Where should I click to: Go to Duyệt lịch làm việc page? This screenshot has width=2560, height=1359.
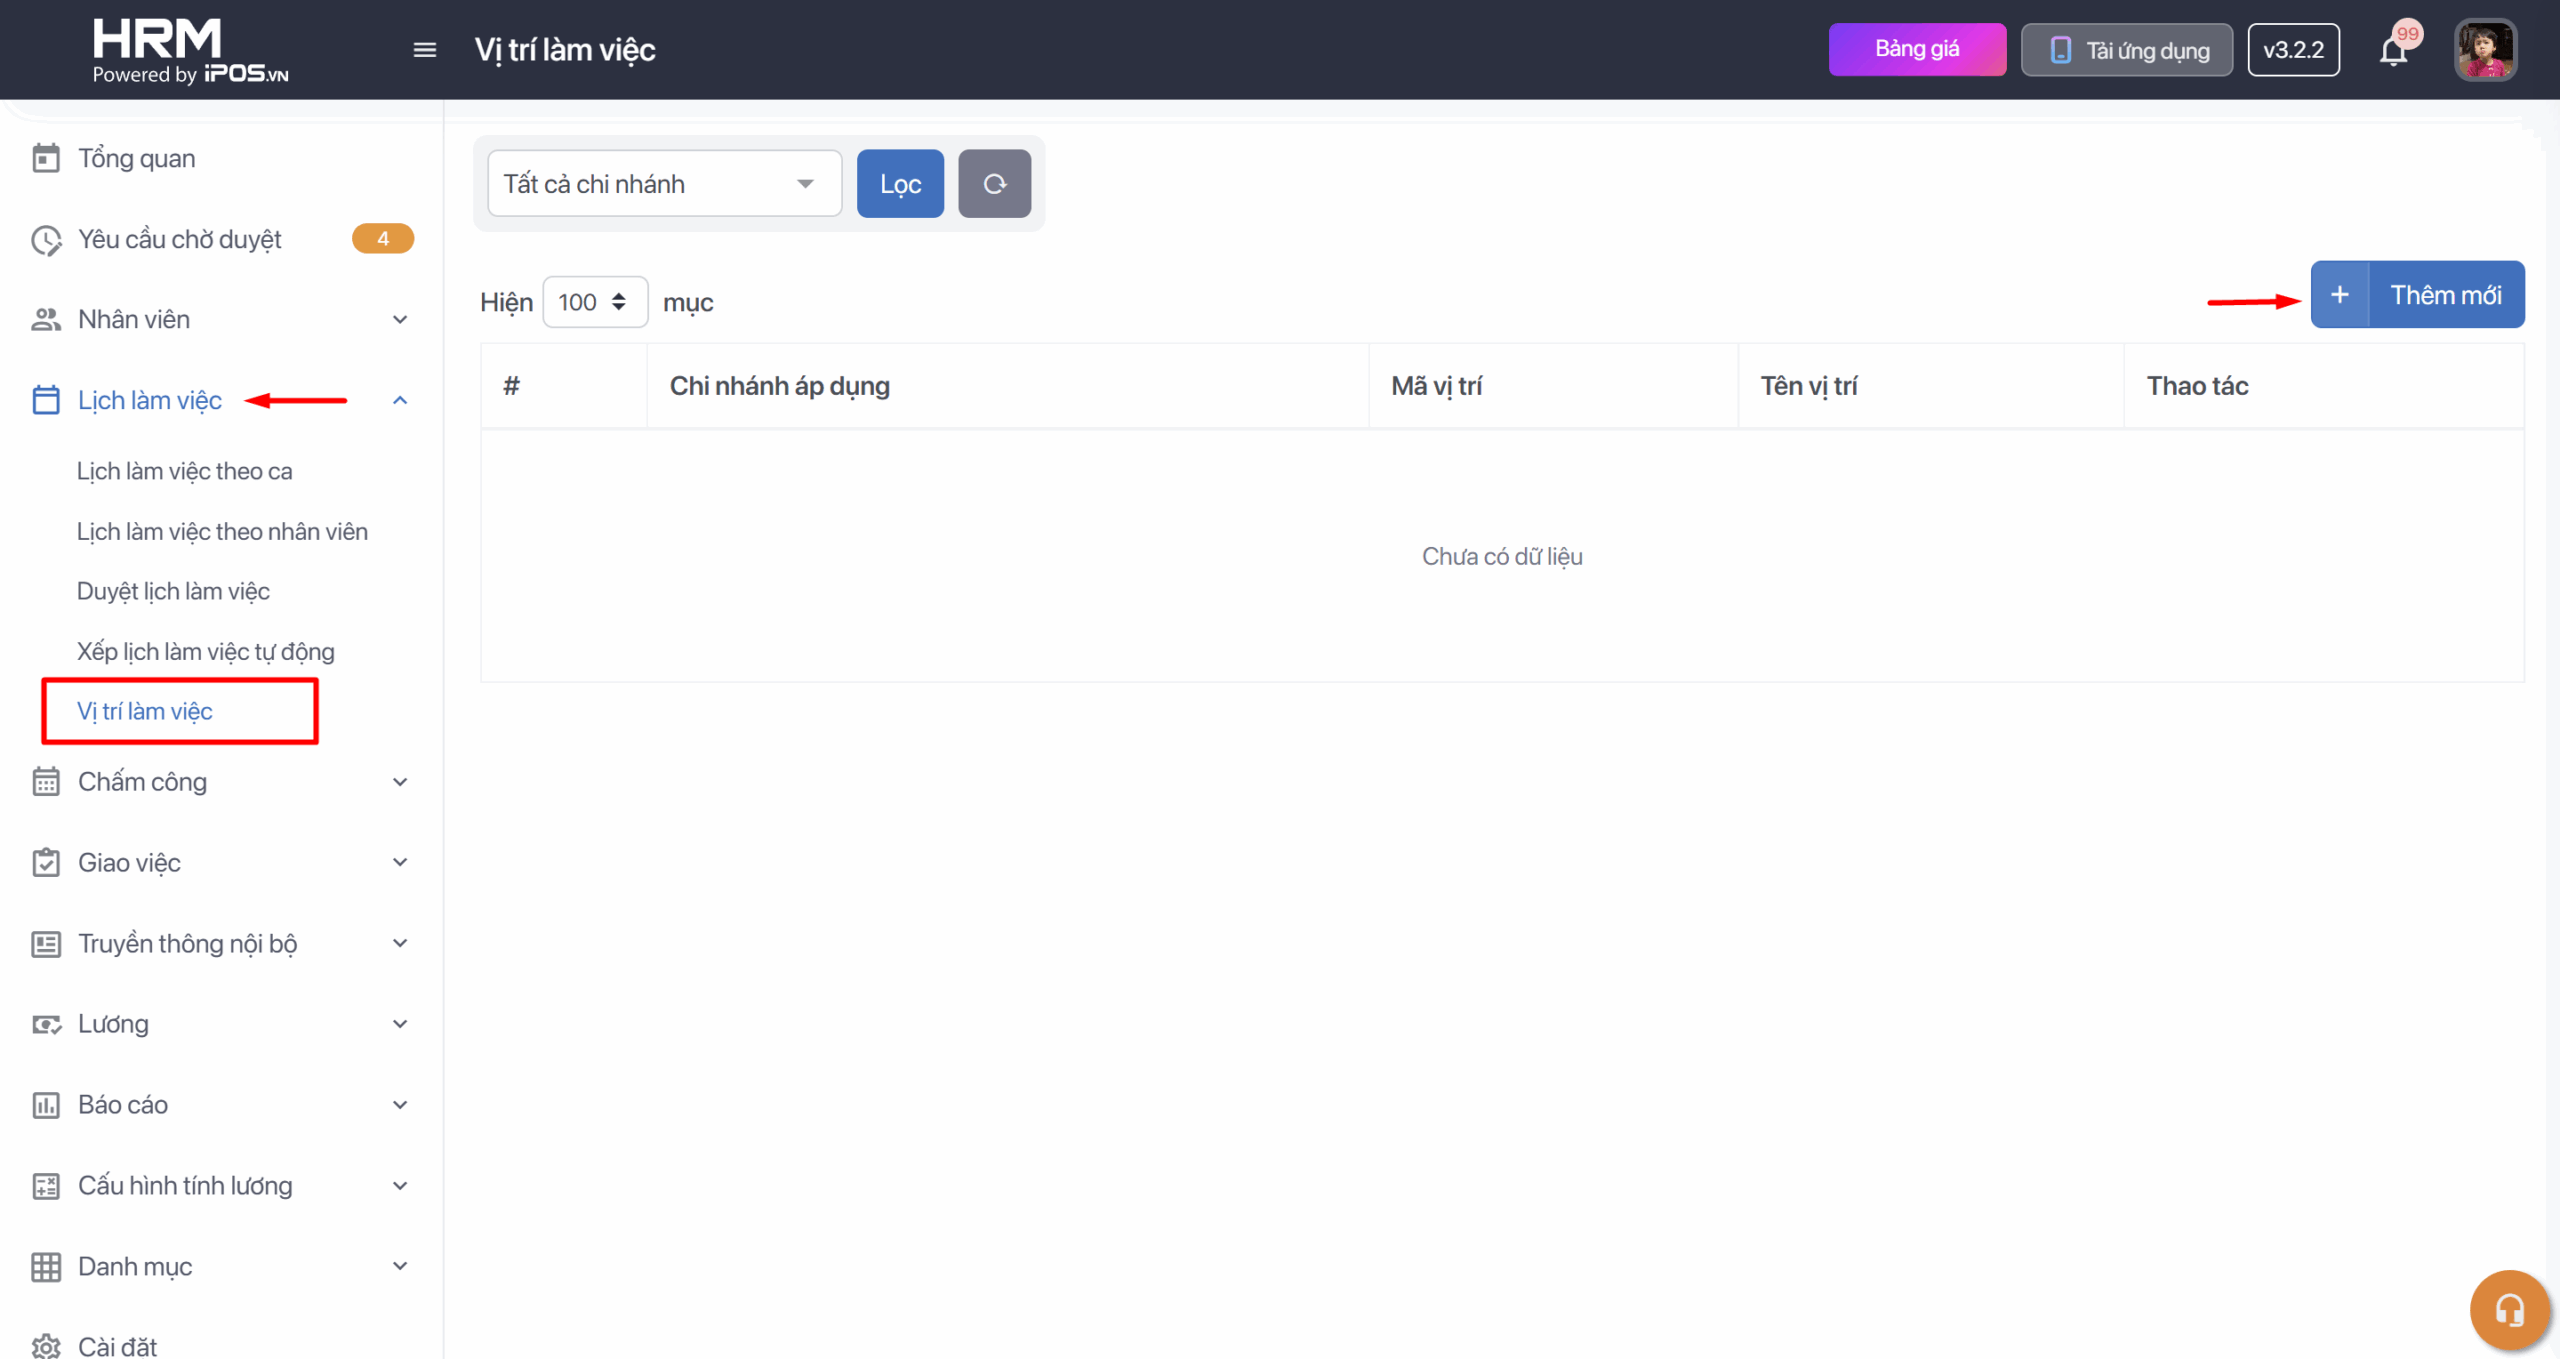173,591
